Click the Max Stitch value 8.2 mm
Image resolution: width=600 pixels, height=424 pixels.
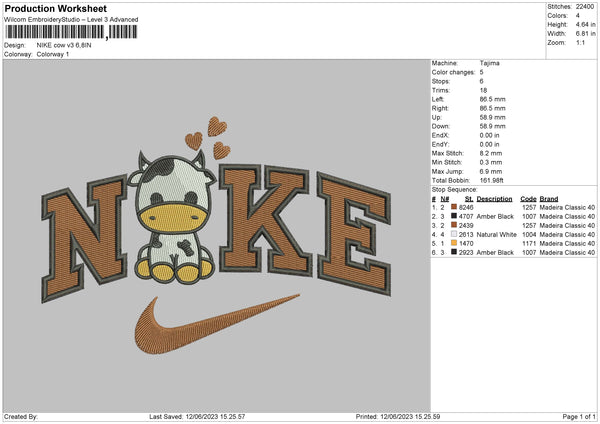(x=491, y=153)
